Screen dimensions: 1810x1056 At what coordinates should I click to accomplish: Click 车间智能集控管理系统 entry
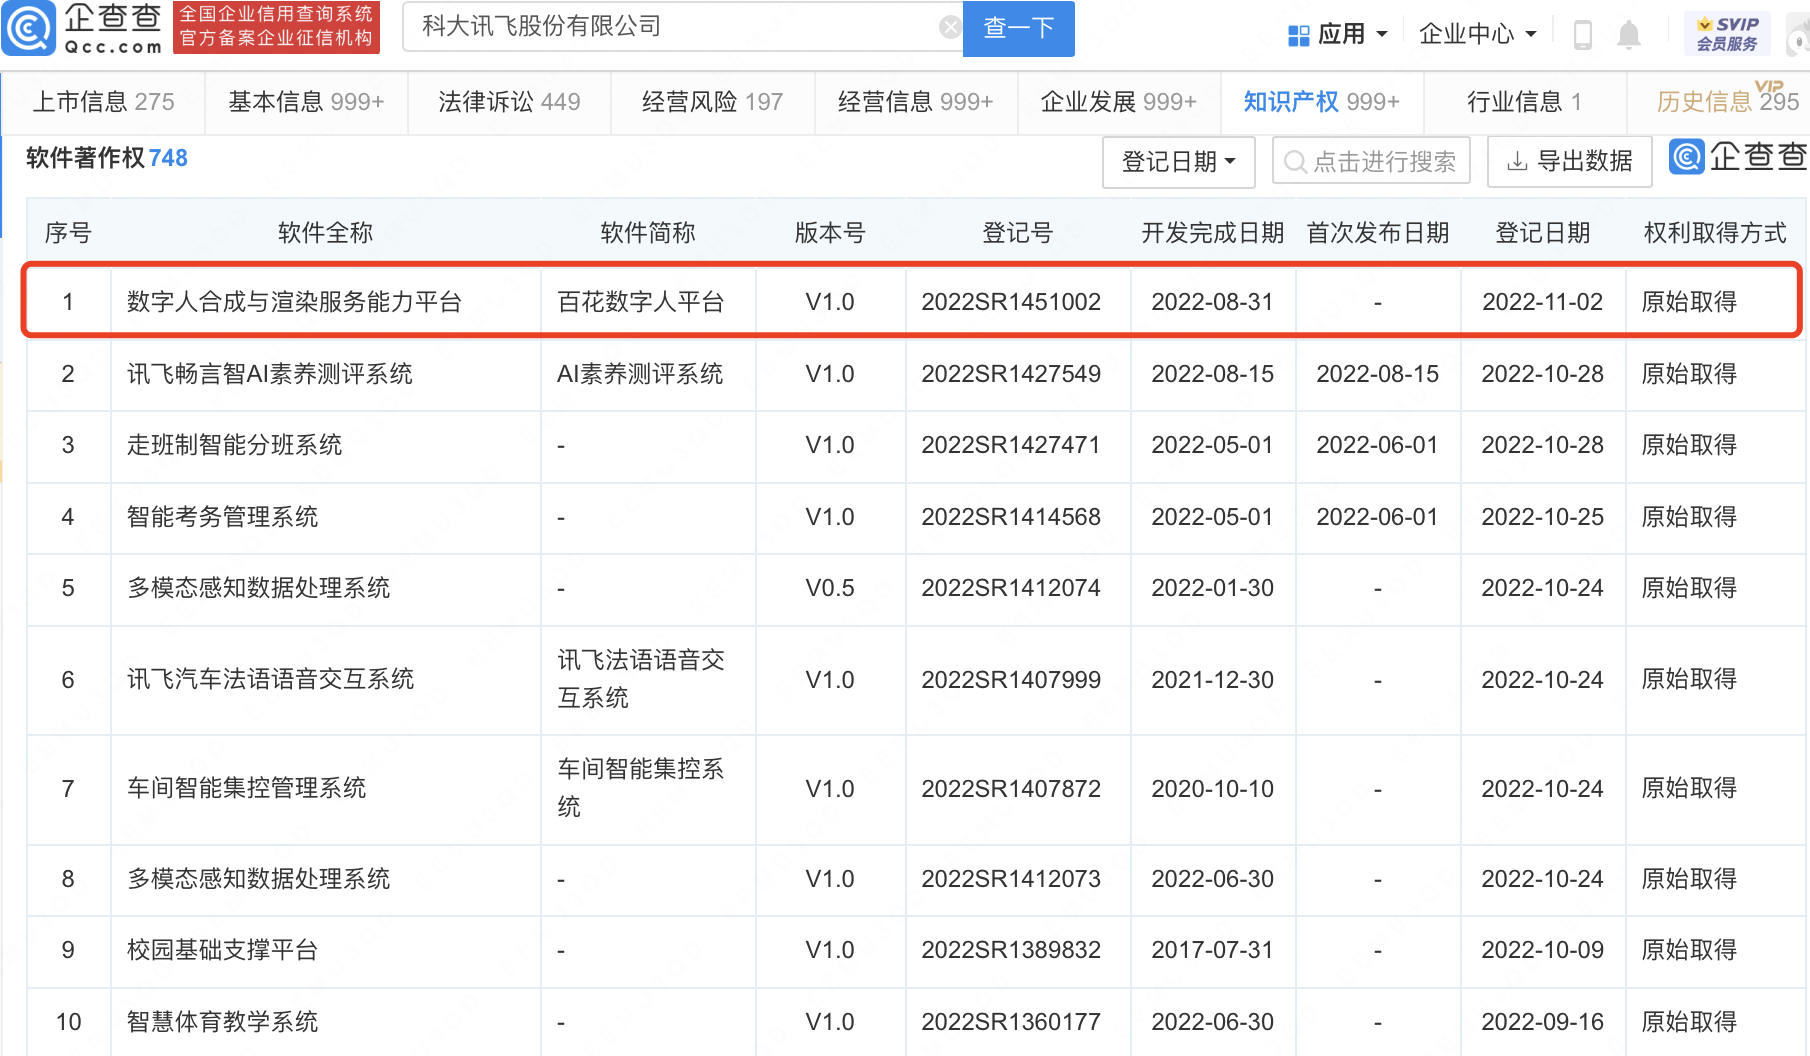coord(247,789)
